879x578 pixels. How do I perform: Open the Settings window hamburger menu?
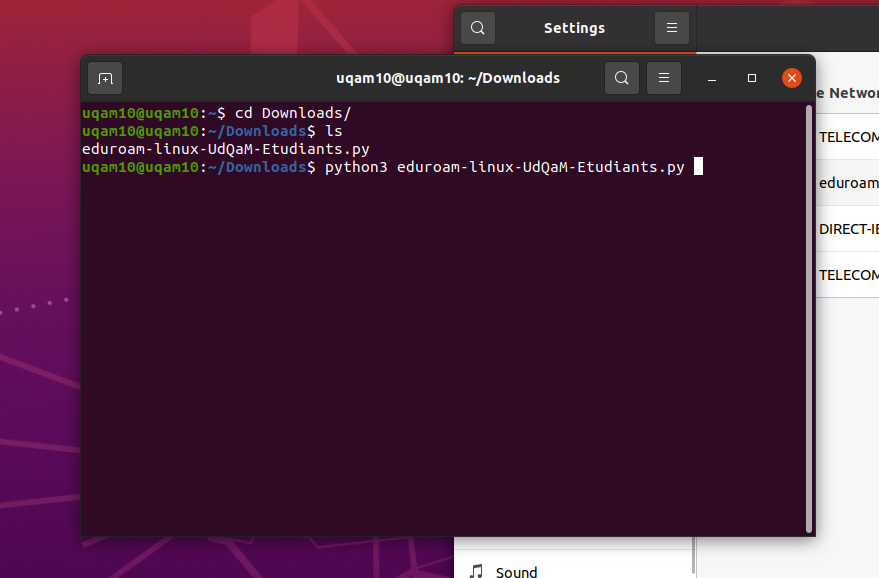(x=672, y=28)
